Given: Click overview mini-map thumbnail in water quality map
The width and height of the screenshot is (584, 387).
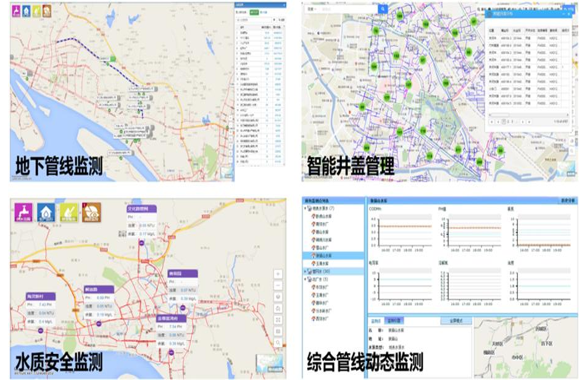Looking at the screenshot, I should (270, 363).
